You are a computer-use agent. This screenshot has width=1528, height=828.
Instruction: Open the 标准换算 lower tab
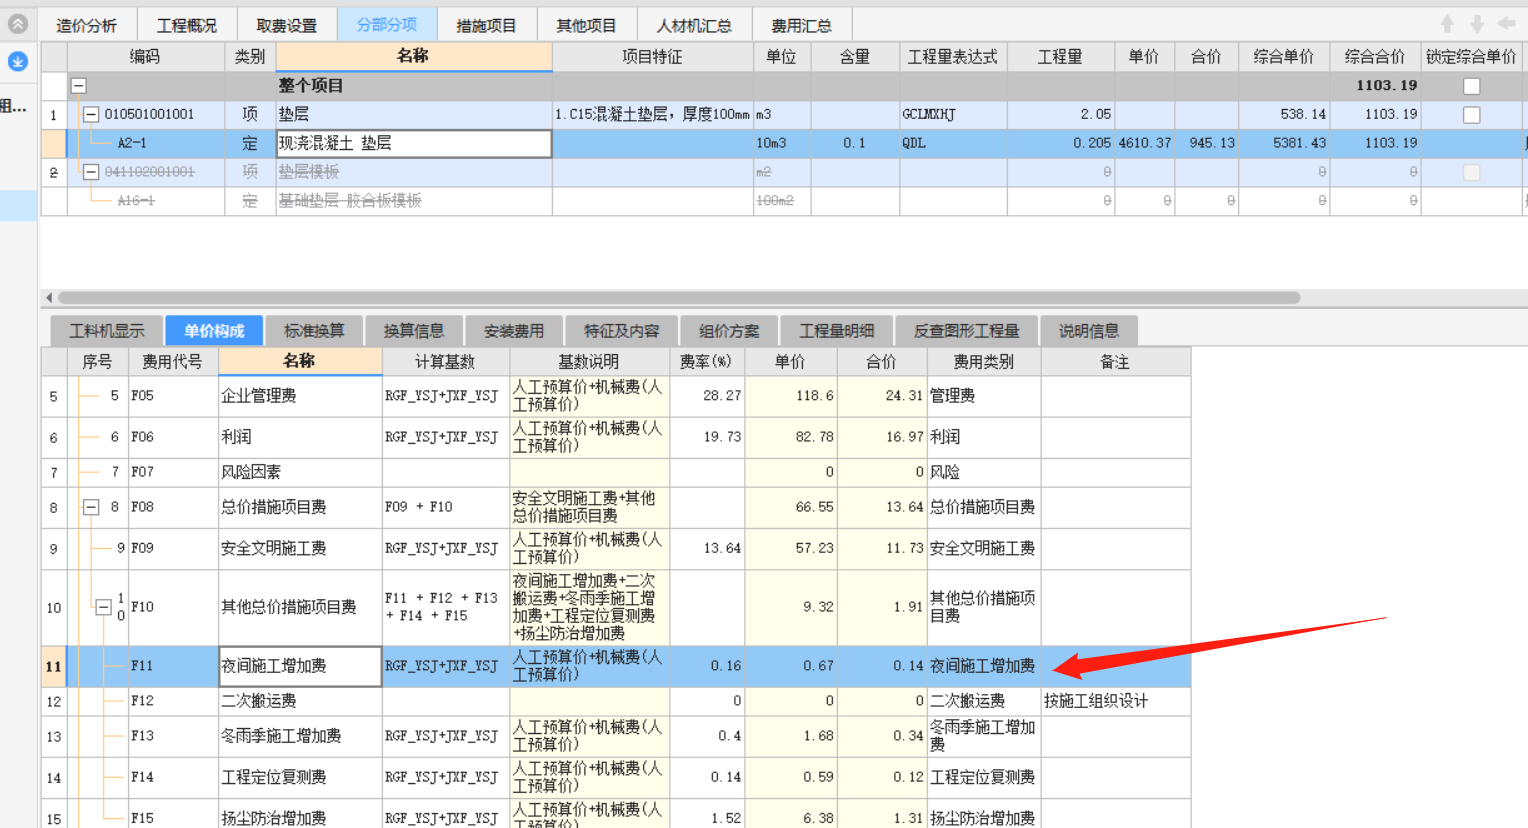(x=314, y=331)
